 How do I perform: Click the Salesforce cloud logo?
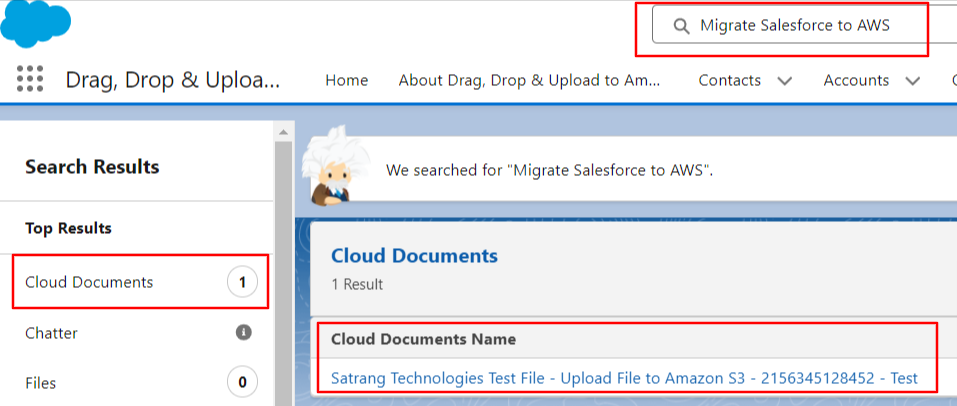click(x=35, y=23)
